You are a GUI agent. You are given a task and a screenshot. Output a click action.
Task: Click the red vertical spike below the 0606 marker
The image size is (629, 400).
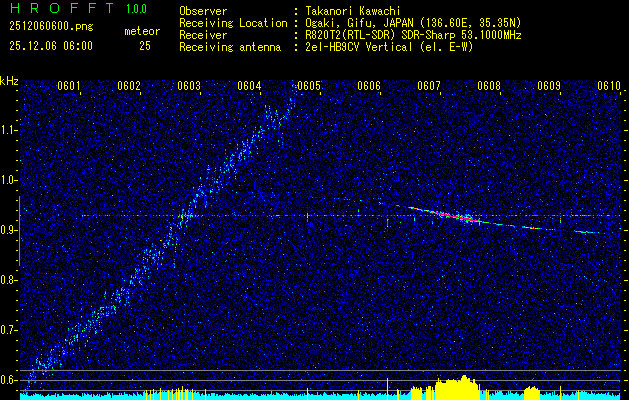[388, 223]
